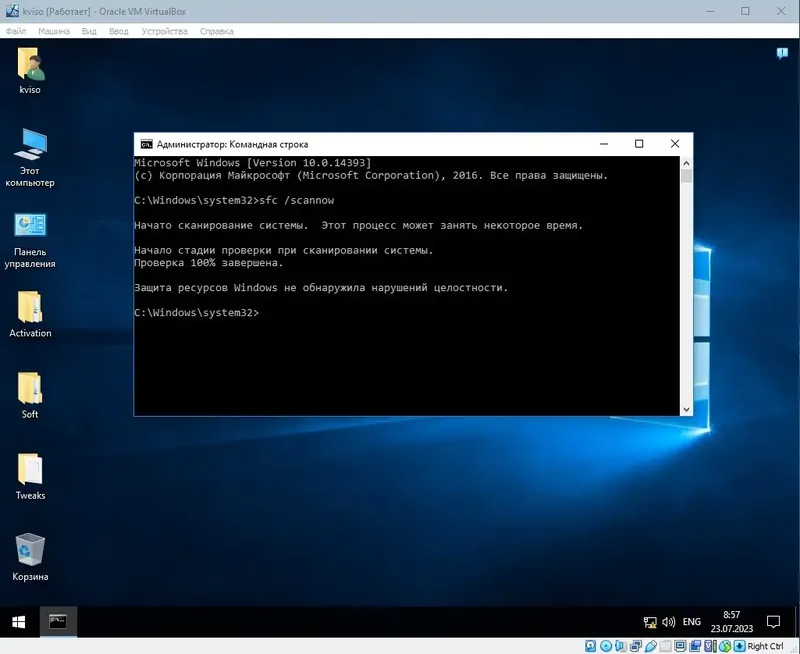Click the display status icon in VirtualBox
The width and height of the screenshot is (800, 654).
click(680, 646)
